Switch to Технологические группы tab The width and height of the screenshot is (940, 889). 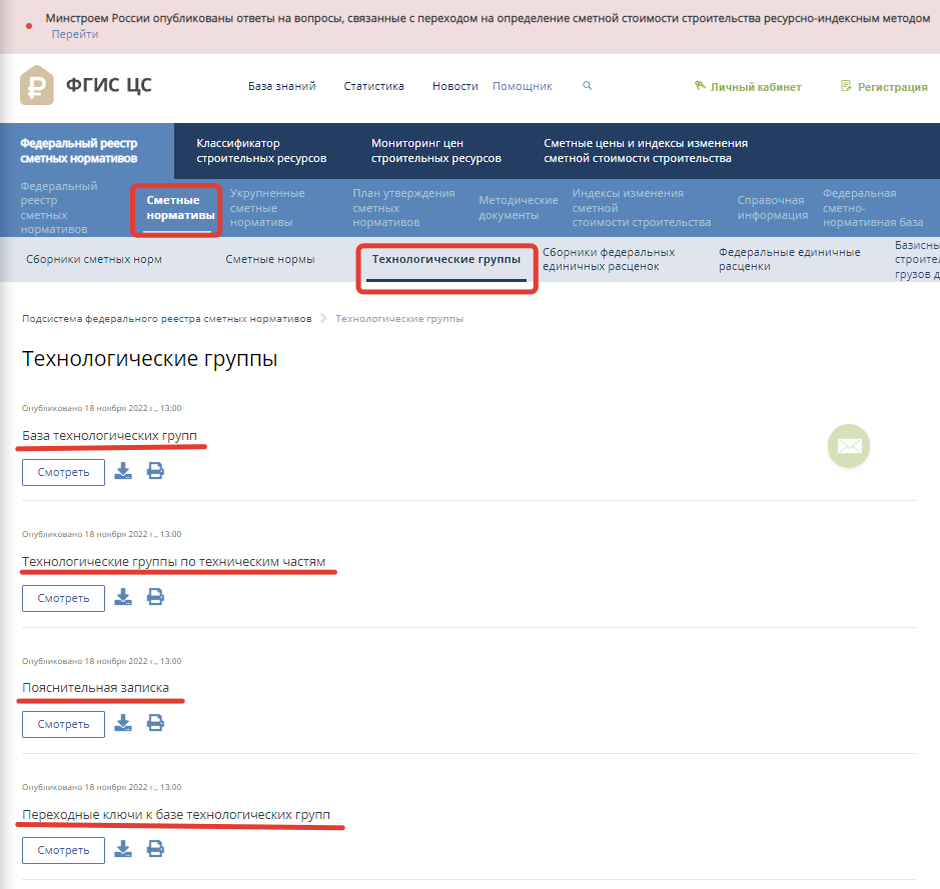click(x=446, y=260)
